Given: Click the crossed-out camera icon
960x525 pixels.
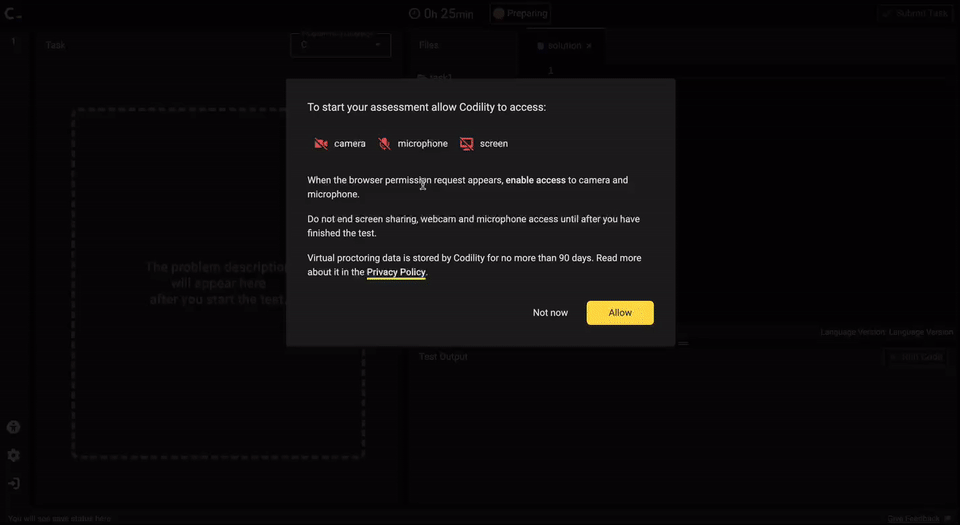Looking at the screenshot, I should 321,144.
